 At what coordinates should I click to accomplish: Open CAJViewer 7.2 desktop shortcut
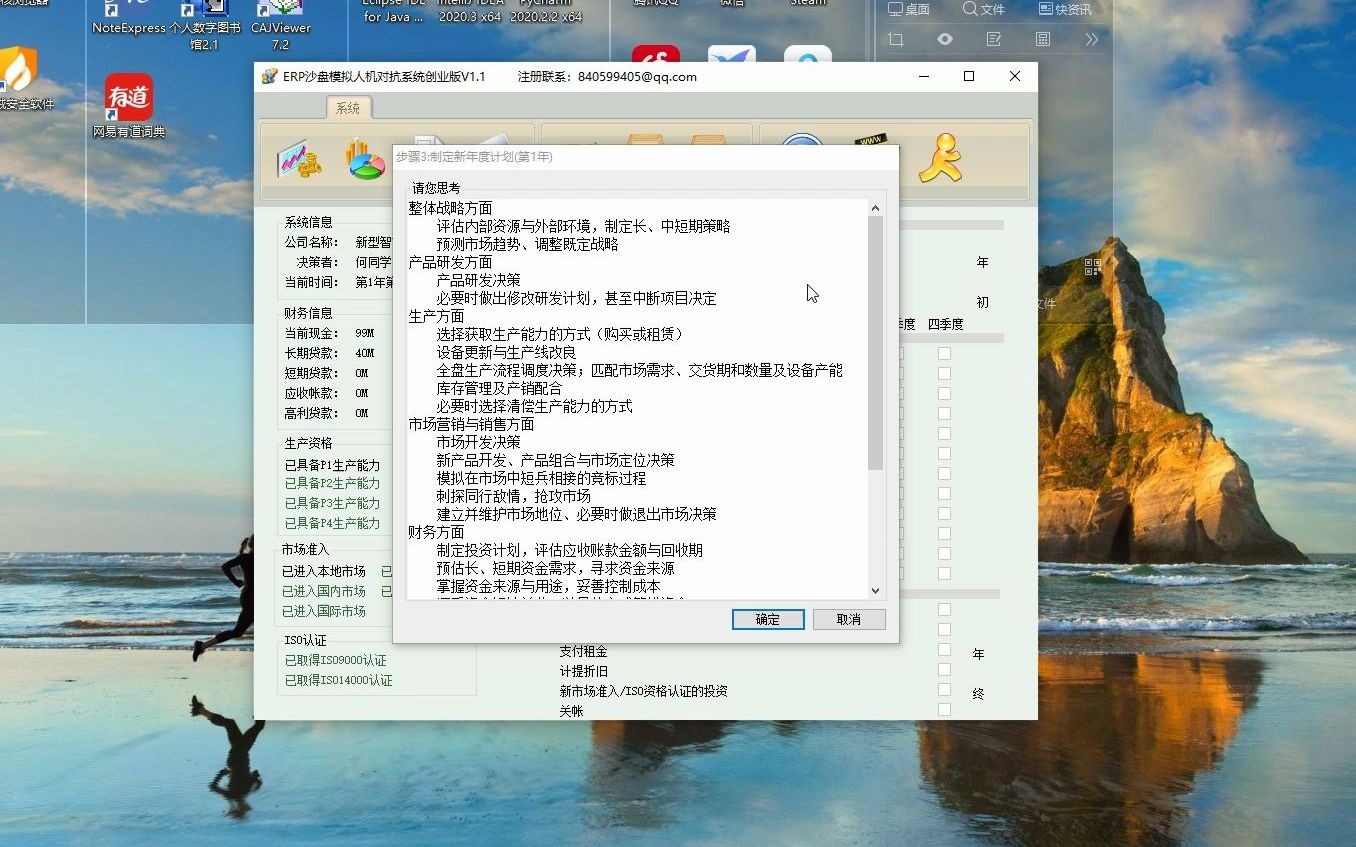click(280, 25)
